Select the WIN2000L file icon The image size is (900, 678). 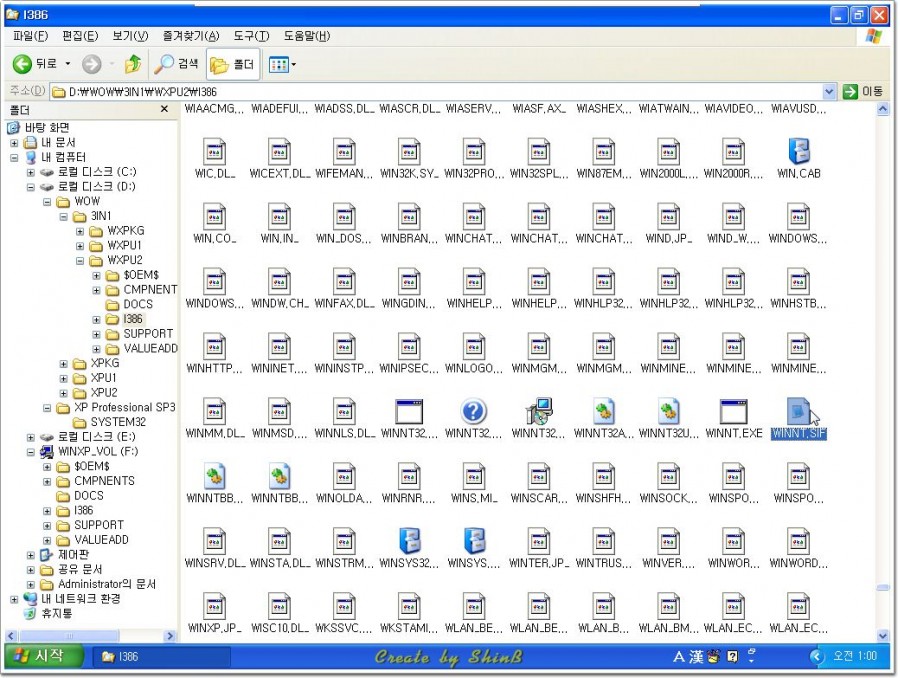tap(669, 152)
